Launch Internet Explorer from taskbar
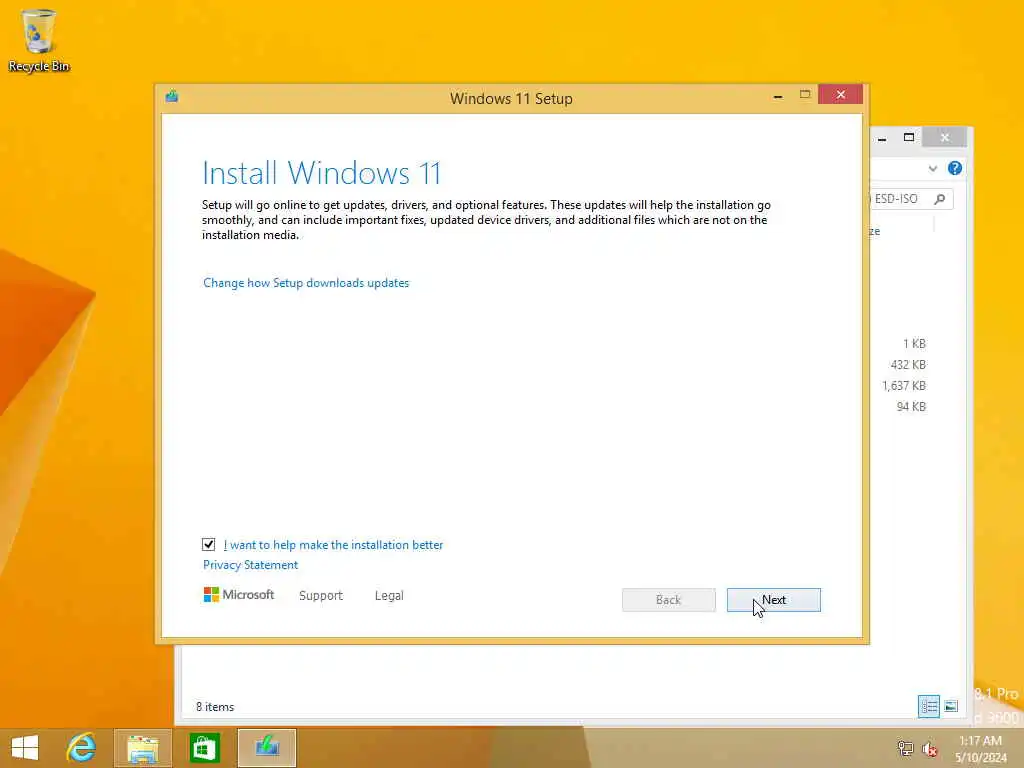The image size is (1024, 768). tap(82, 748)
